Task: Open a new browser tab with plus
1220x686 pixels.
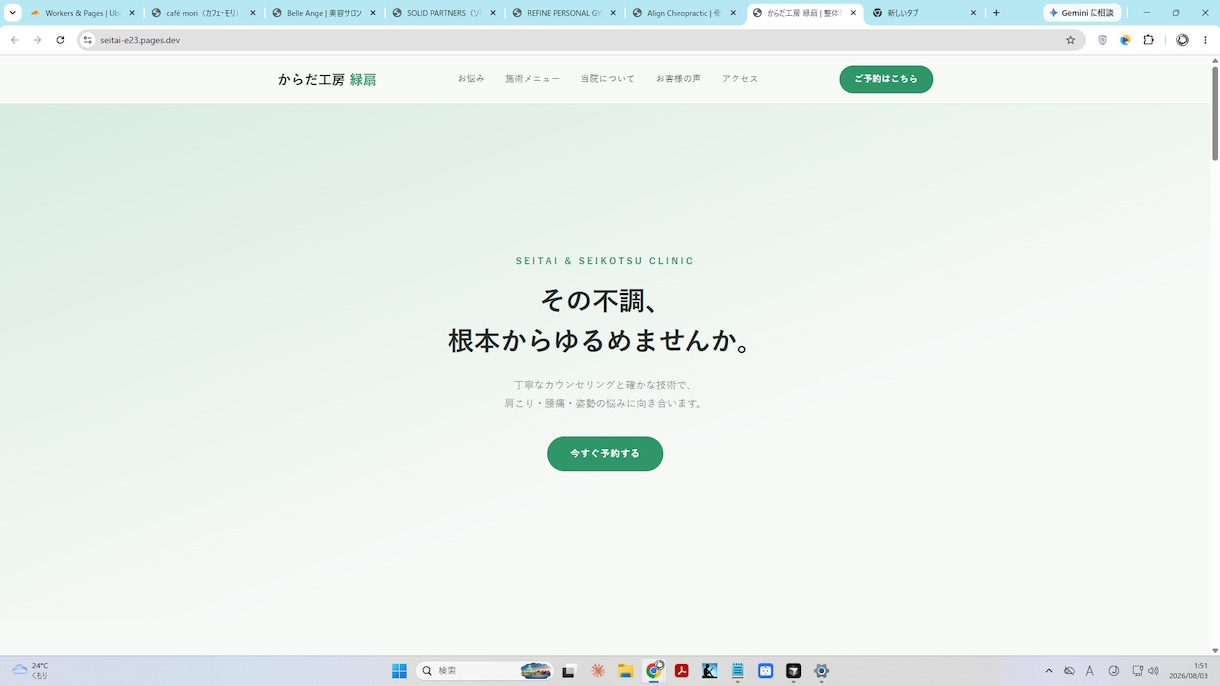Action: point(996,13)
